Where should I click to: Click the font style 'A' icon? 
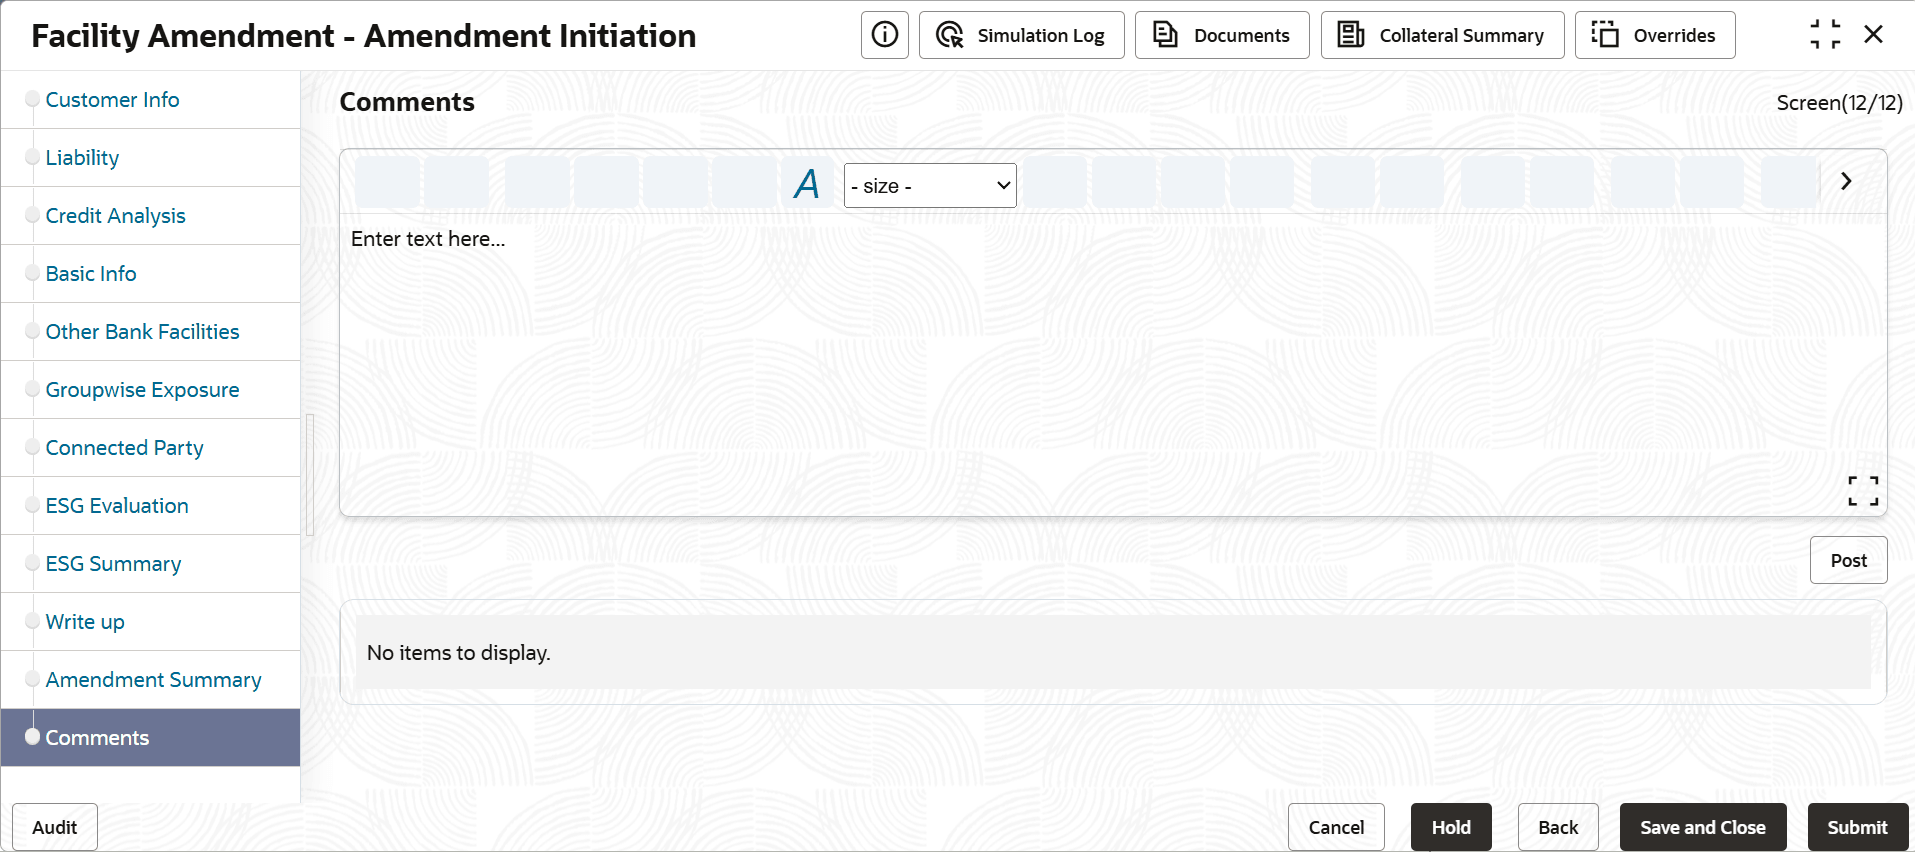point(807,184)
